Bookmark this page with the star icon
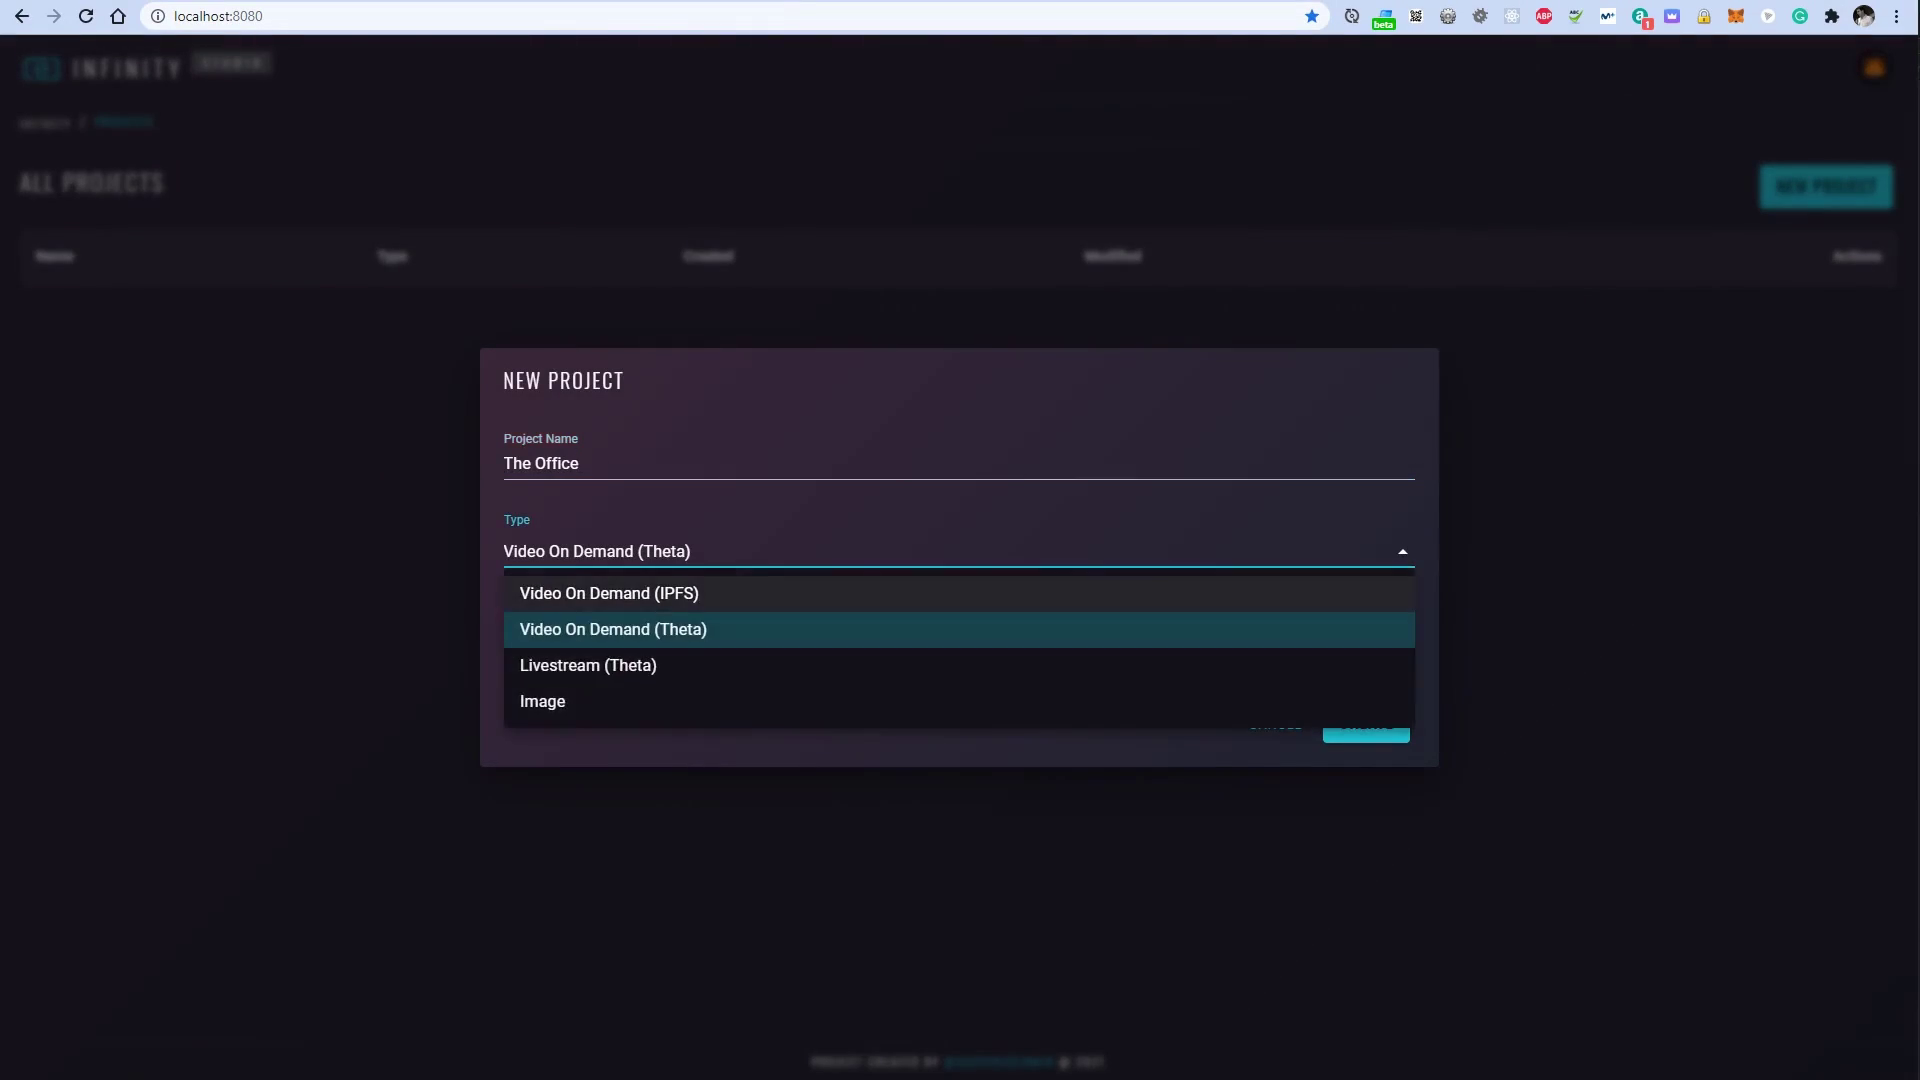The image size is (1920, 1080). pos(1312,16)
